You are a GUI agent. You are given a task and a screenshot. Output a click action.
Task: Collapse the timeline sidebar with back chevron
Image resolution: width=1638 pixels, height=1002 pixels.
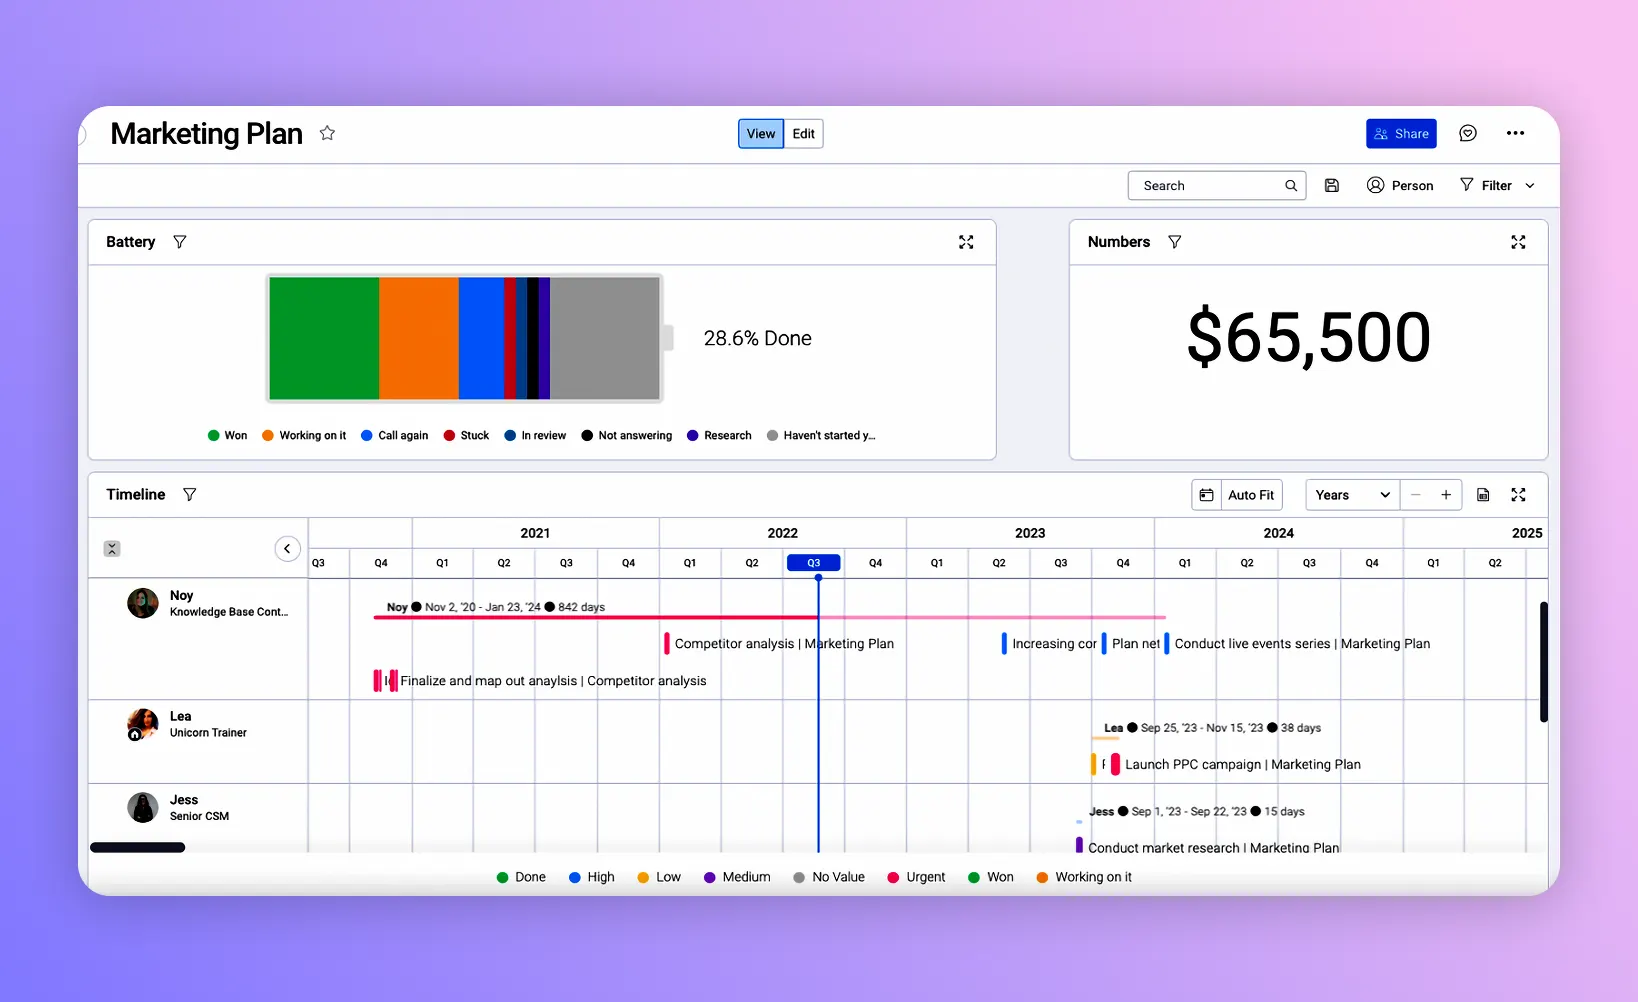pyautogui.click(x=287, y=548)
